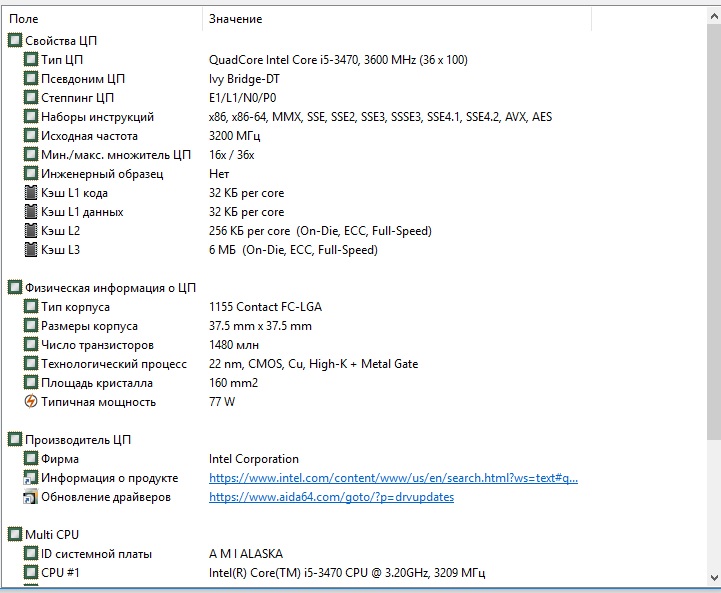Viewport: 721px width, 593px height.
Task: Click the Поле column header
Action: [24, 19]
